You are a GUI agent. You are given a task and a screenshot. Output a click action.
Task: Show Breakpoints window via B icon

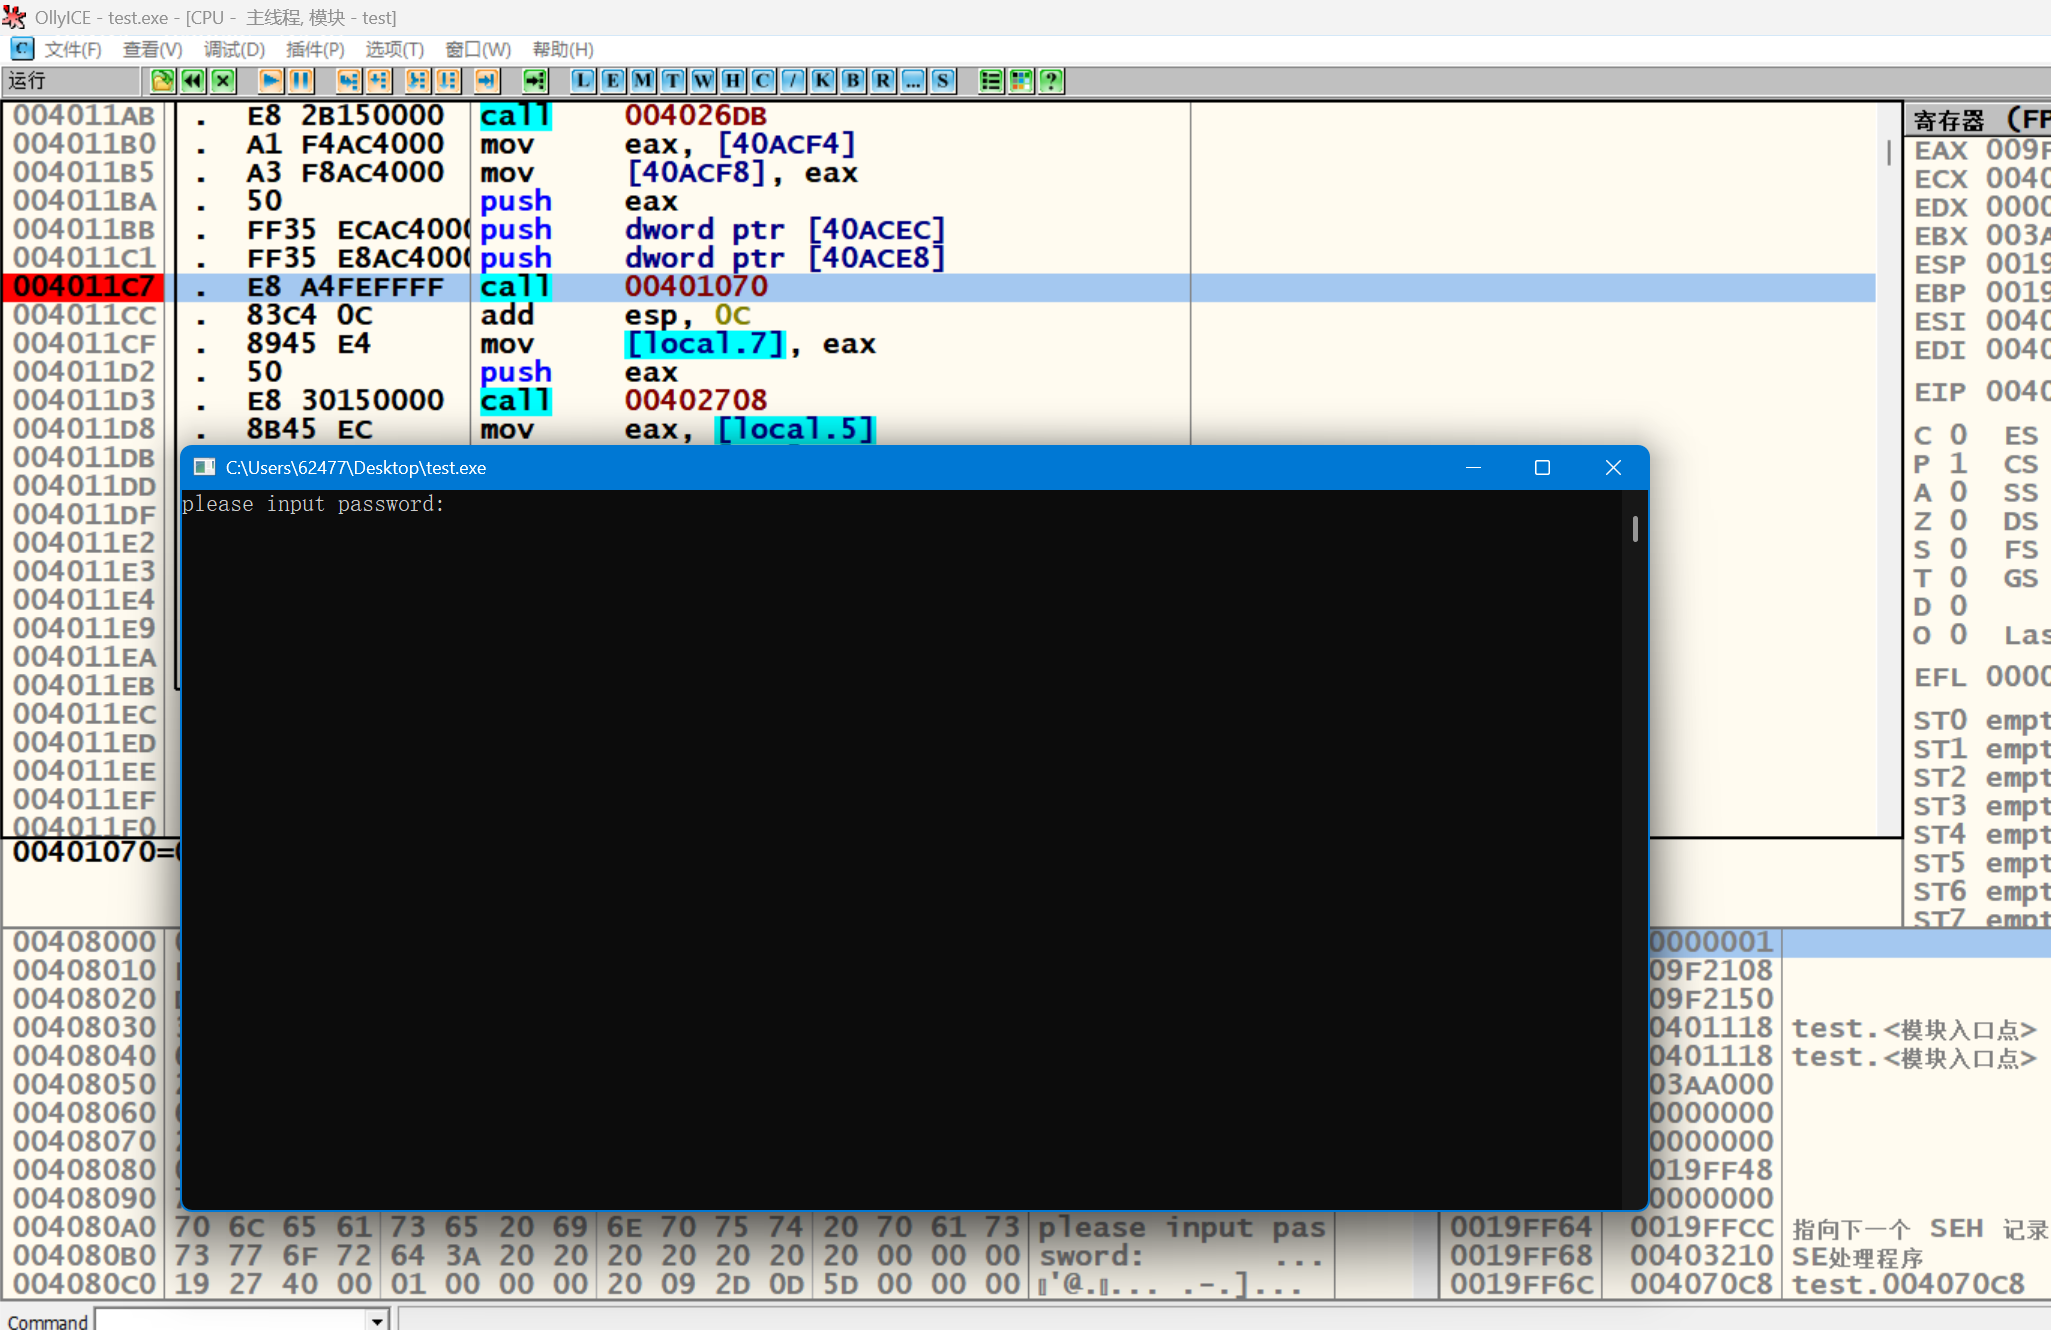(x=853, y=81)
